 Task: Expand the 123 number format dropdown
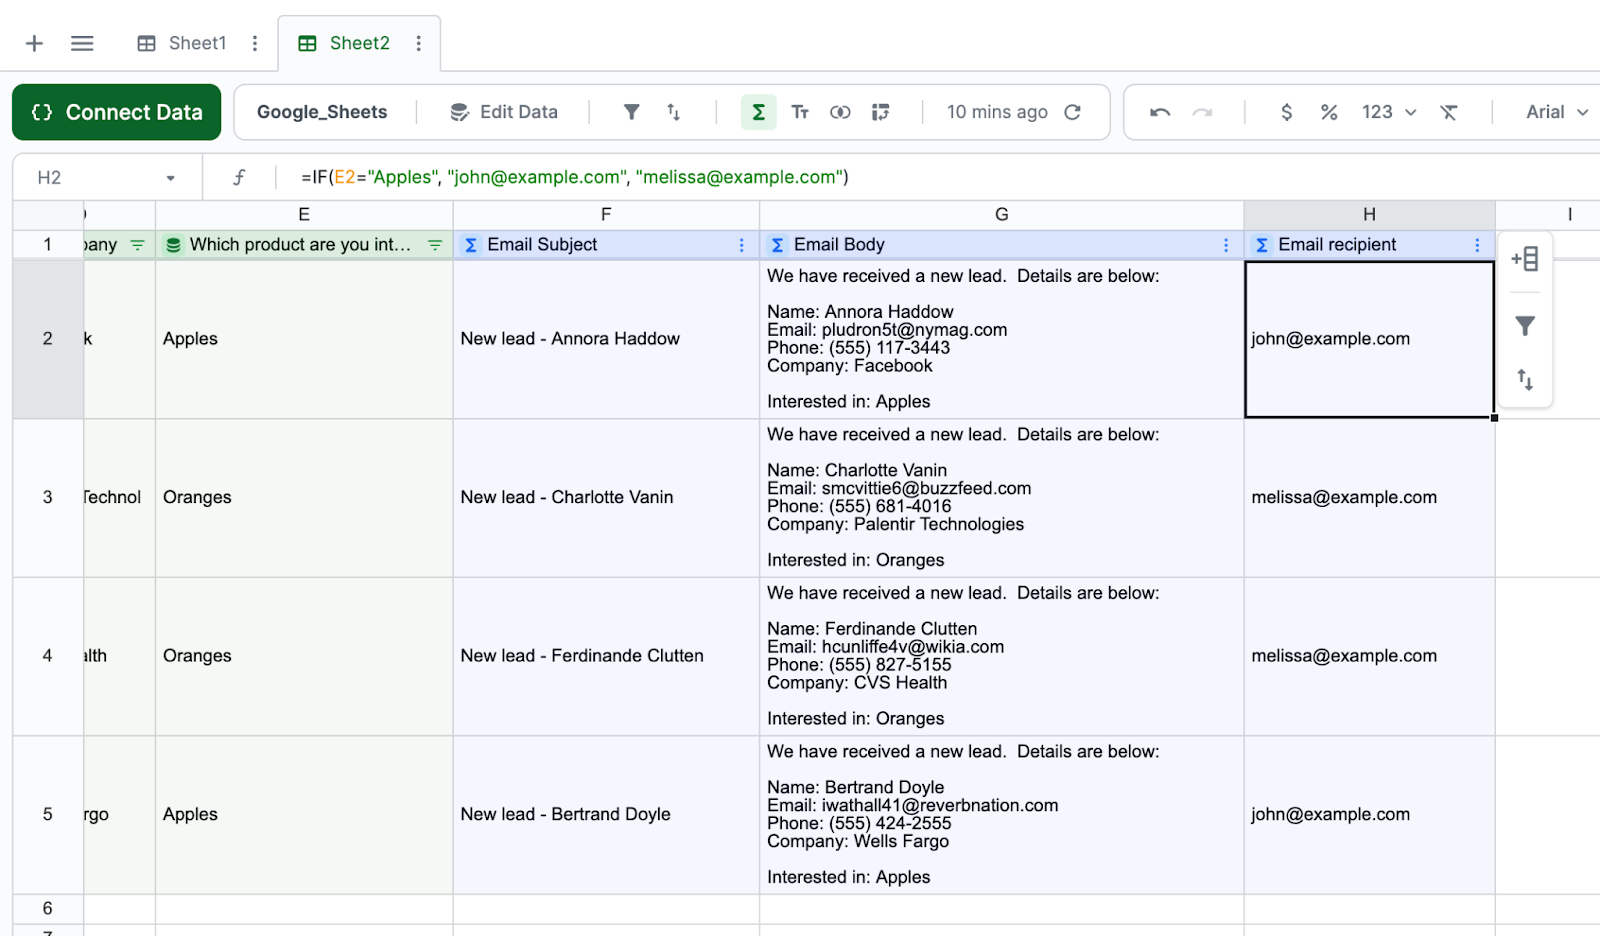click(x=1389, y=112)
